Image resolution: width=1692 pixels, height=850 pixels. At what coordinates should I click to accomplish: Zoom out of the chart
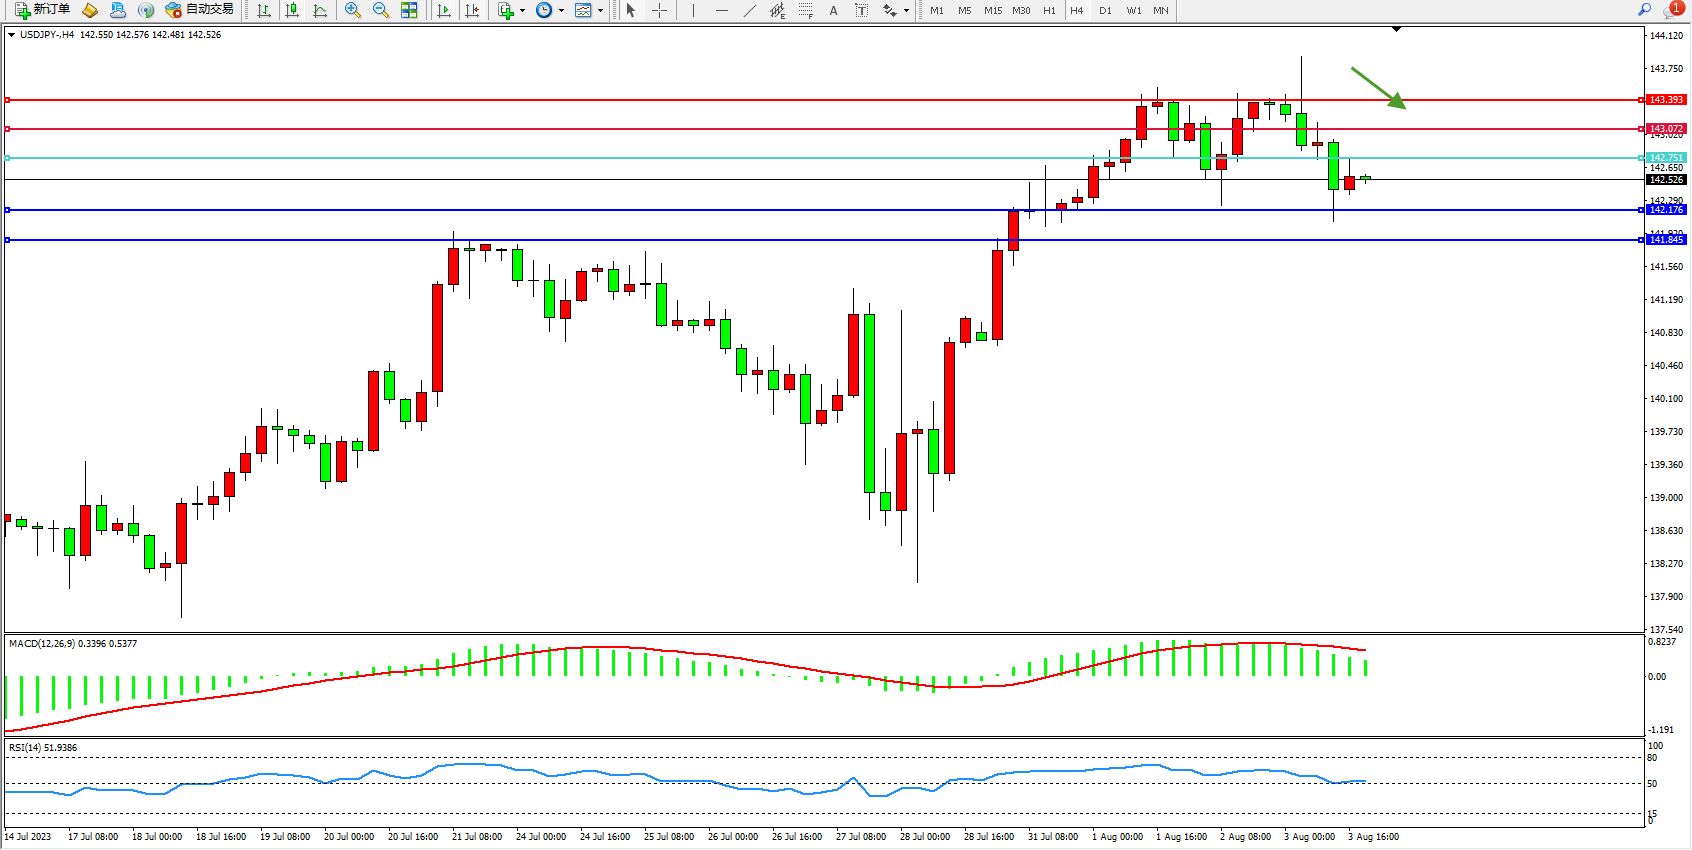381,10
